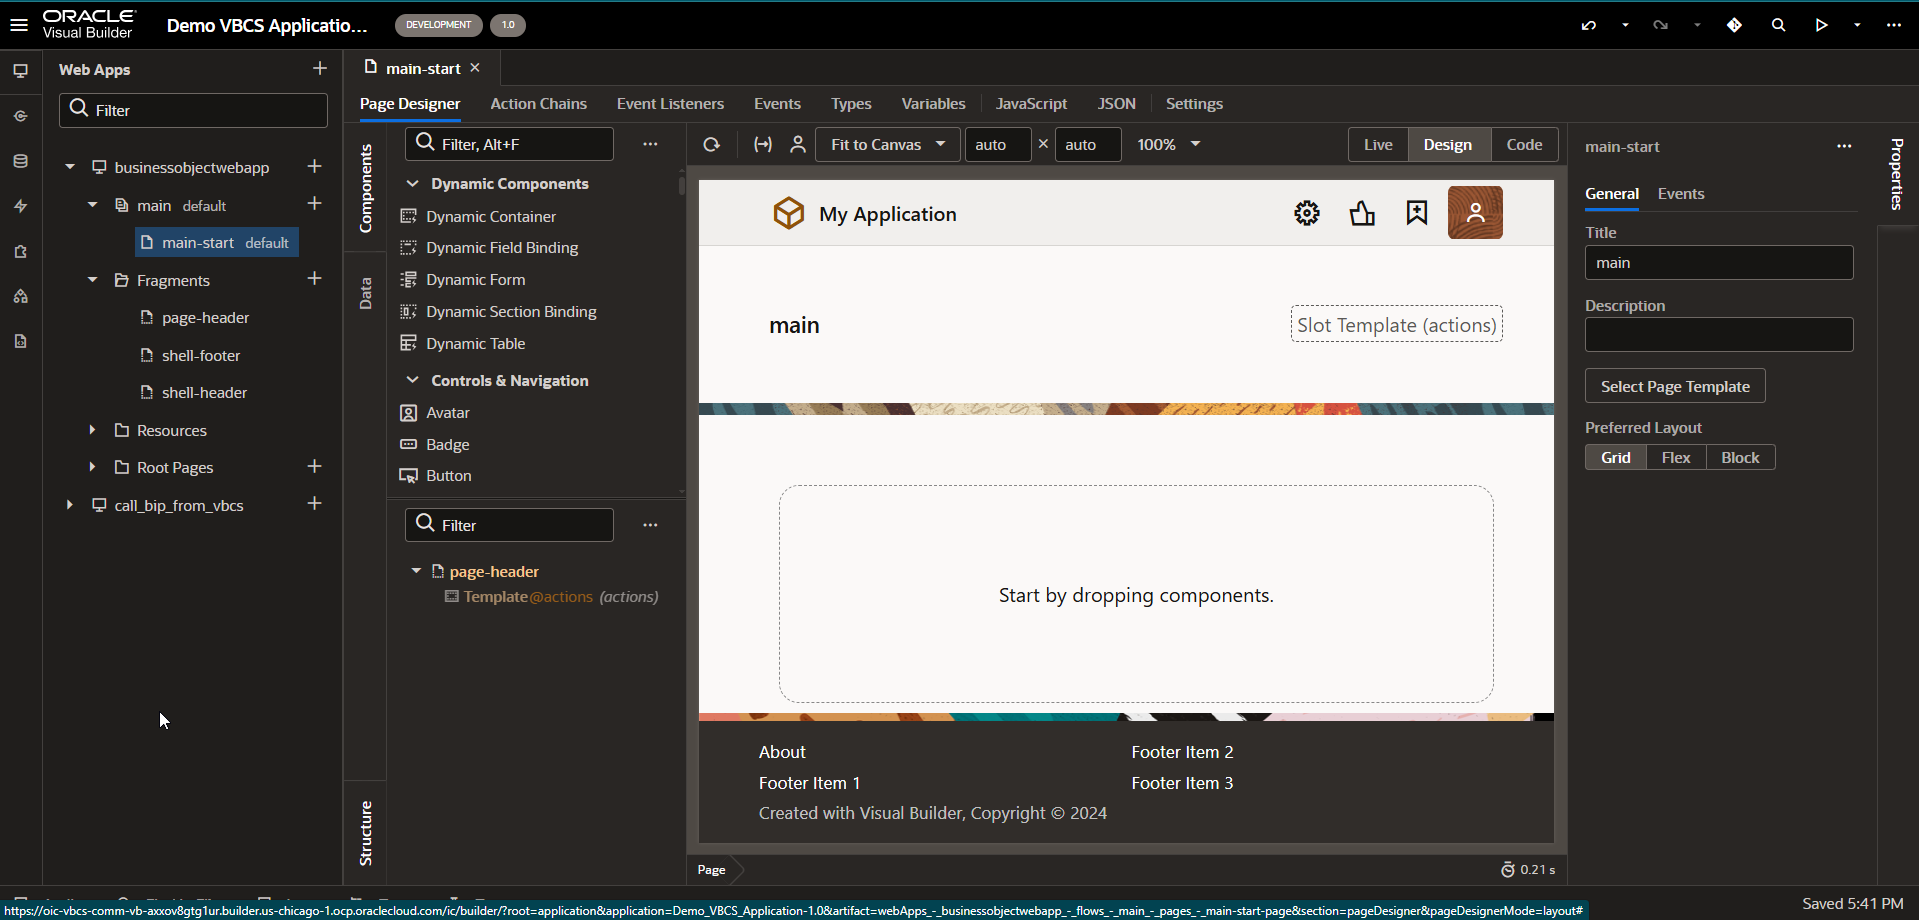Open the Settings tab
The image size is (1919, 920).
pos(1194,103)
